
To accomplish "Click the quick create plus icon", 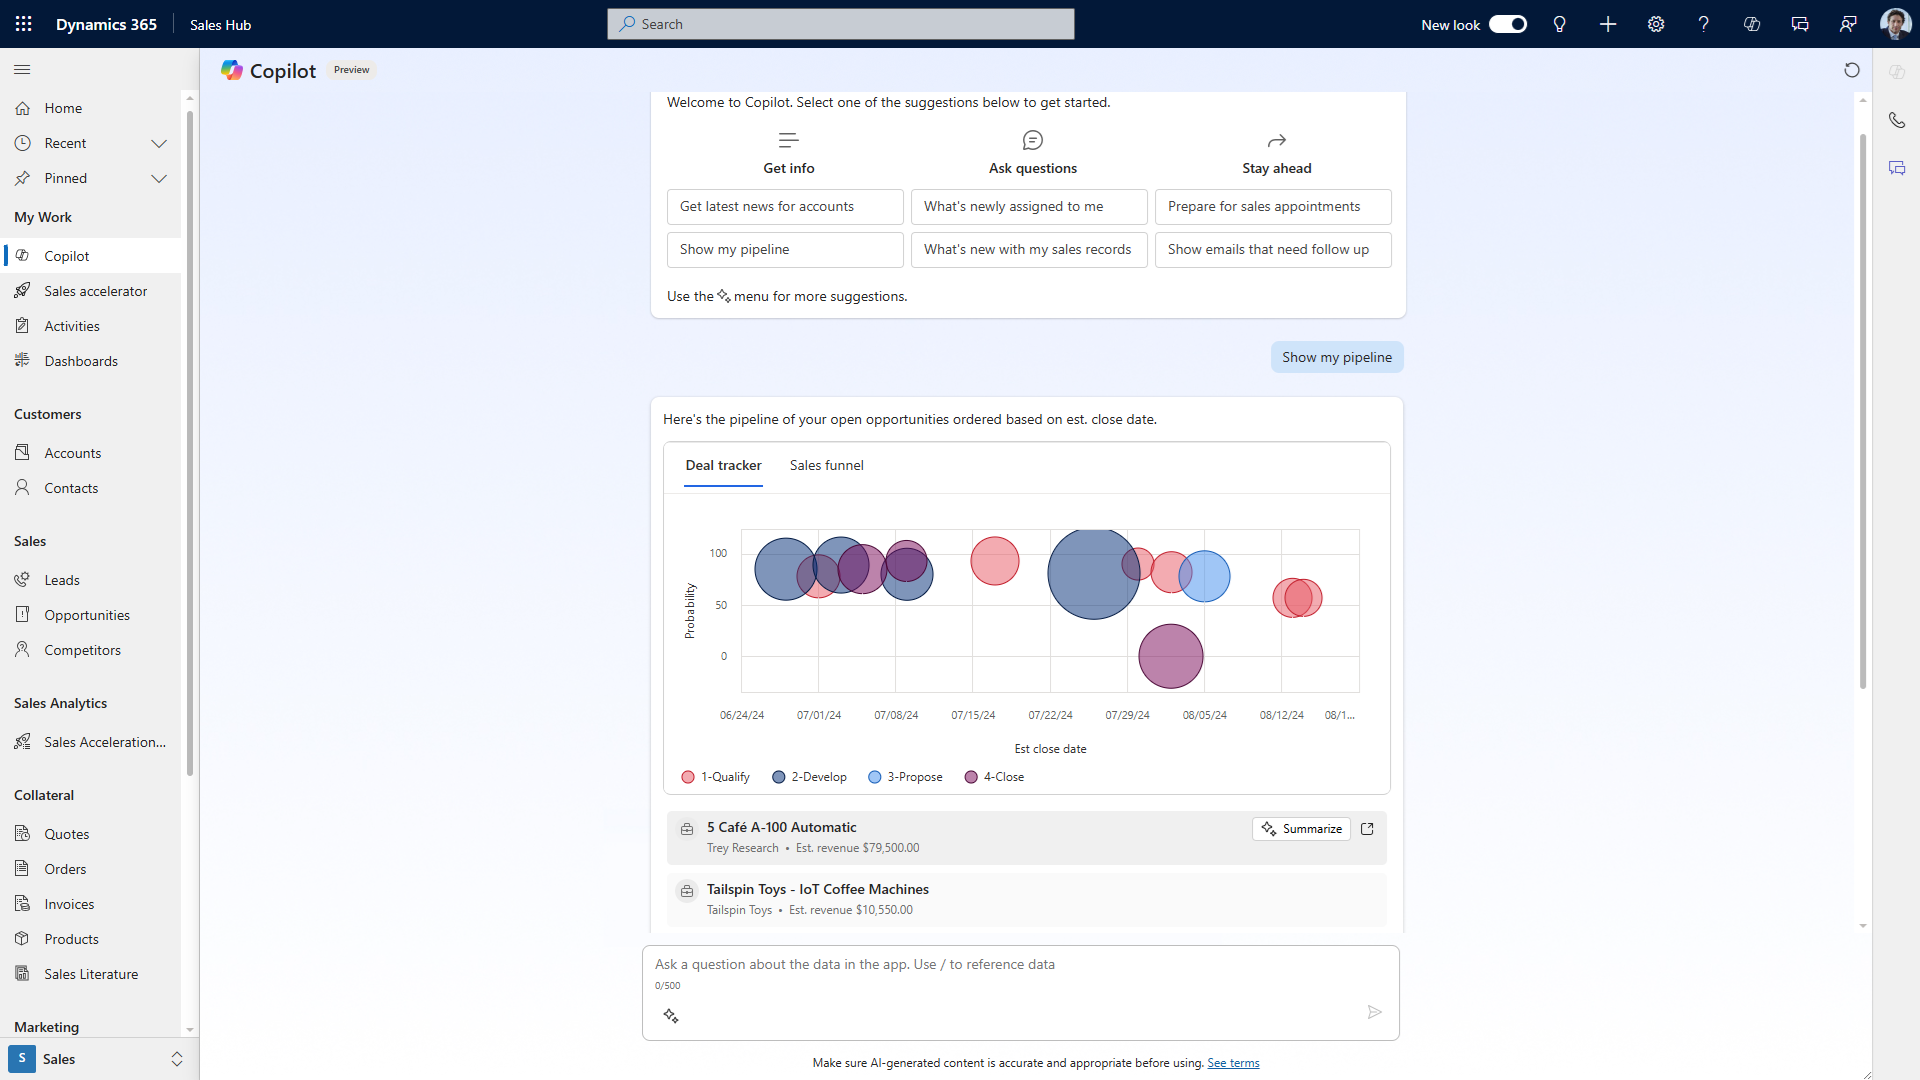I will (x=1607, y=24).
